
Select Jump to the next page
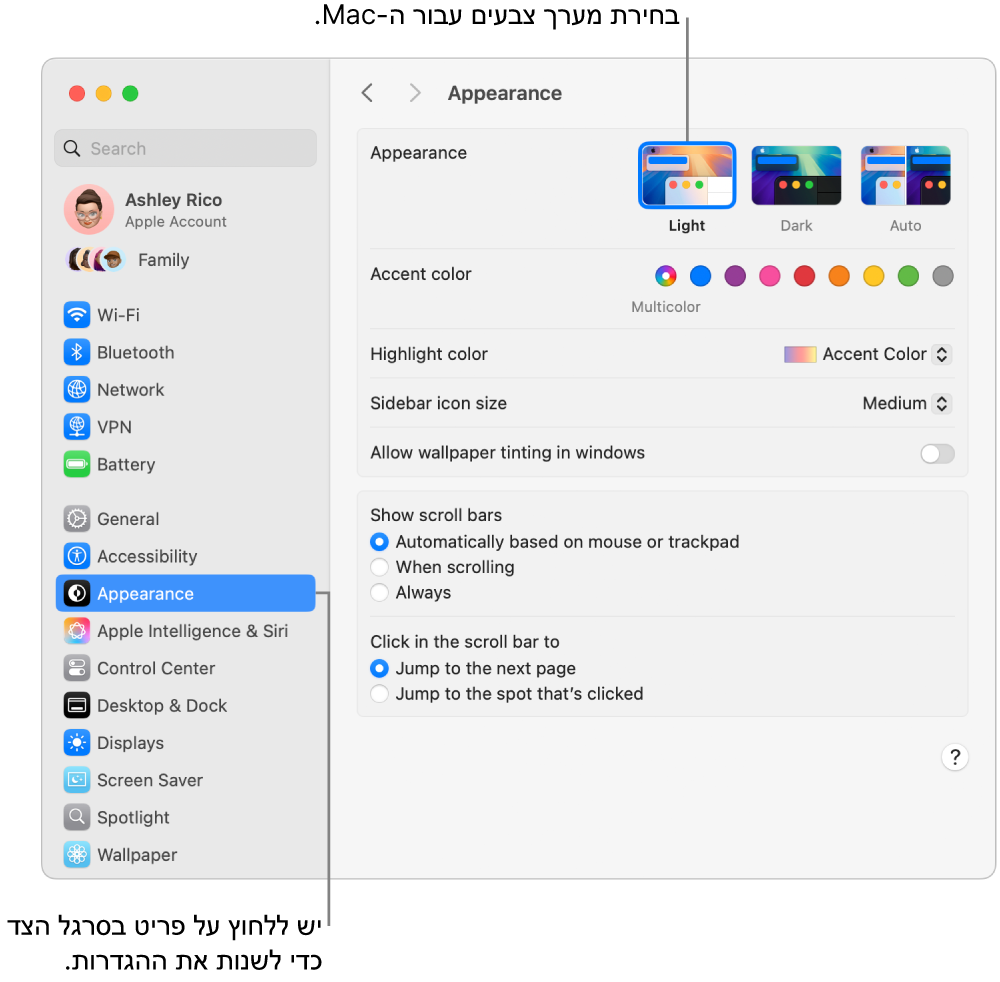[x=379, y=668]
